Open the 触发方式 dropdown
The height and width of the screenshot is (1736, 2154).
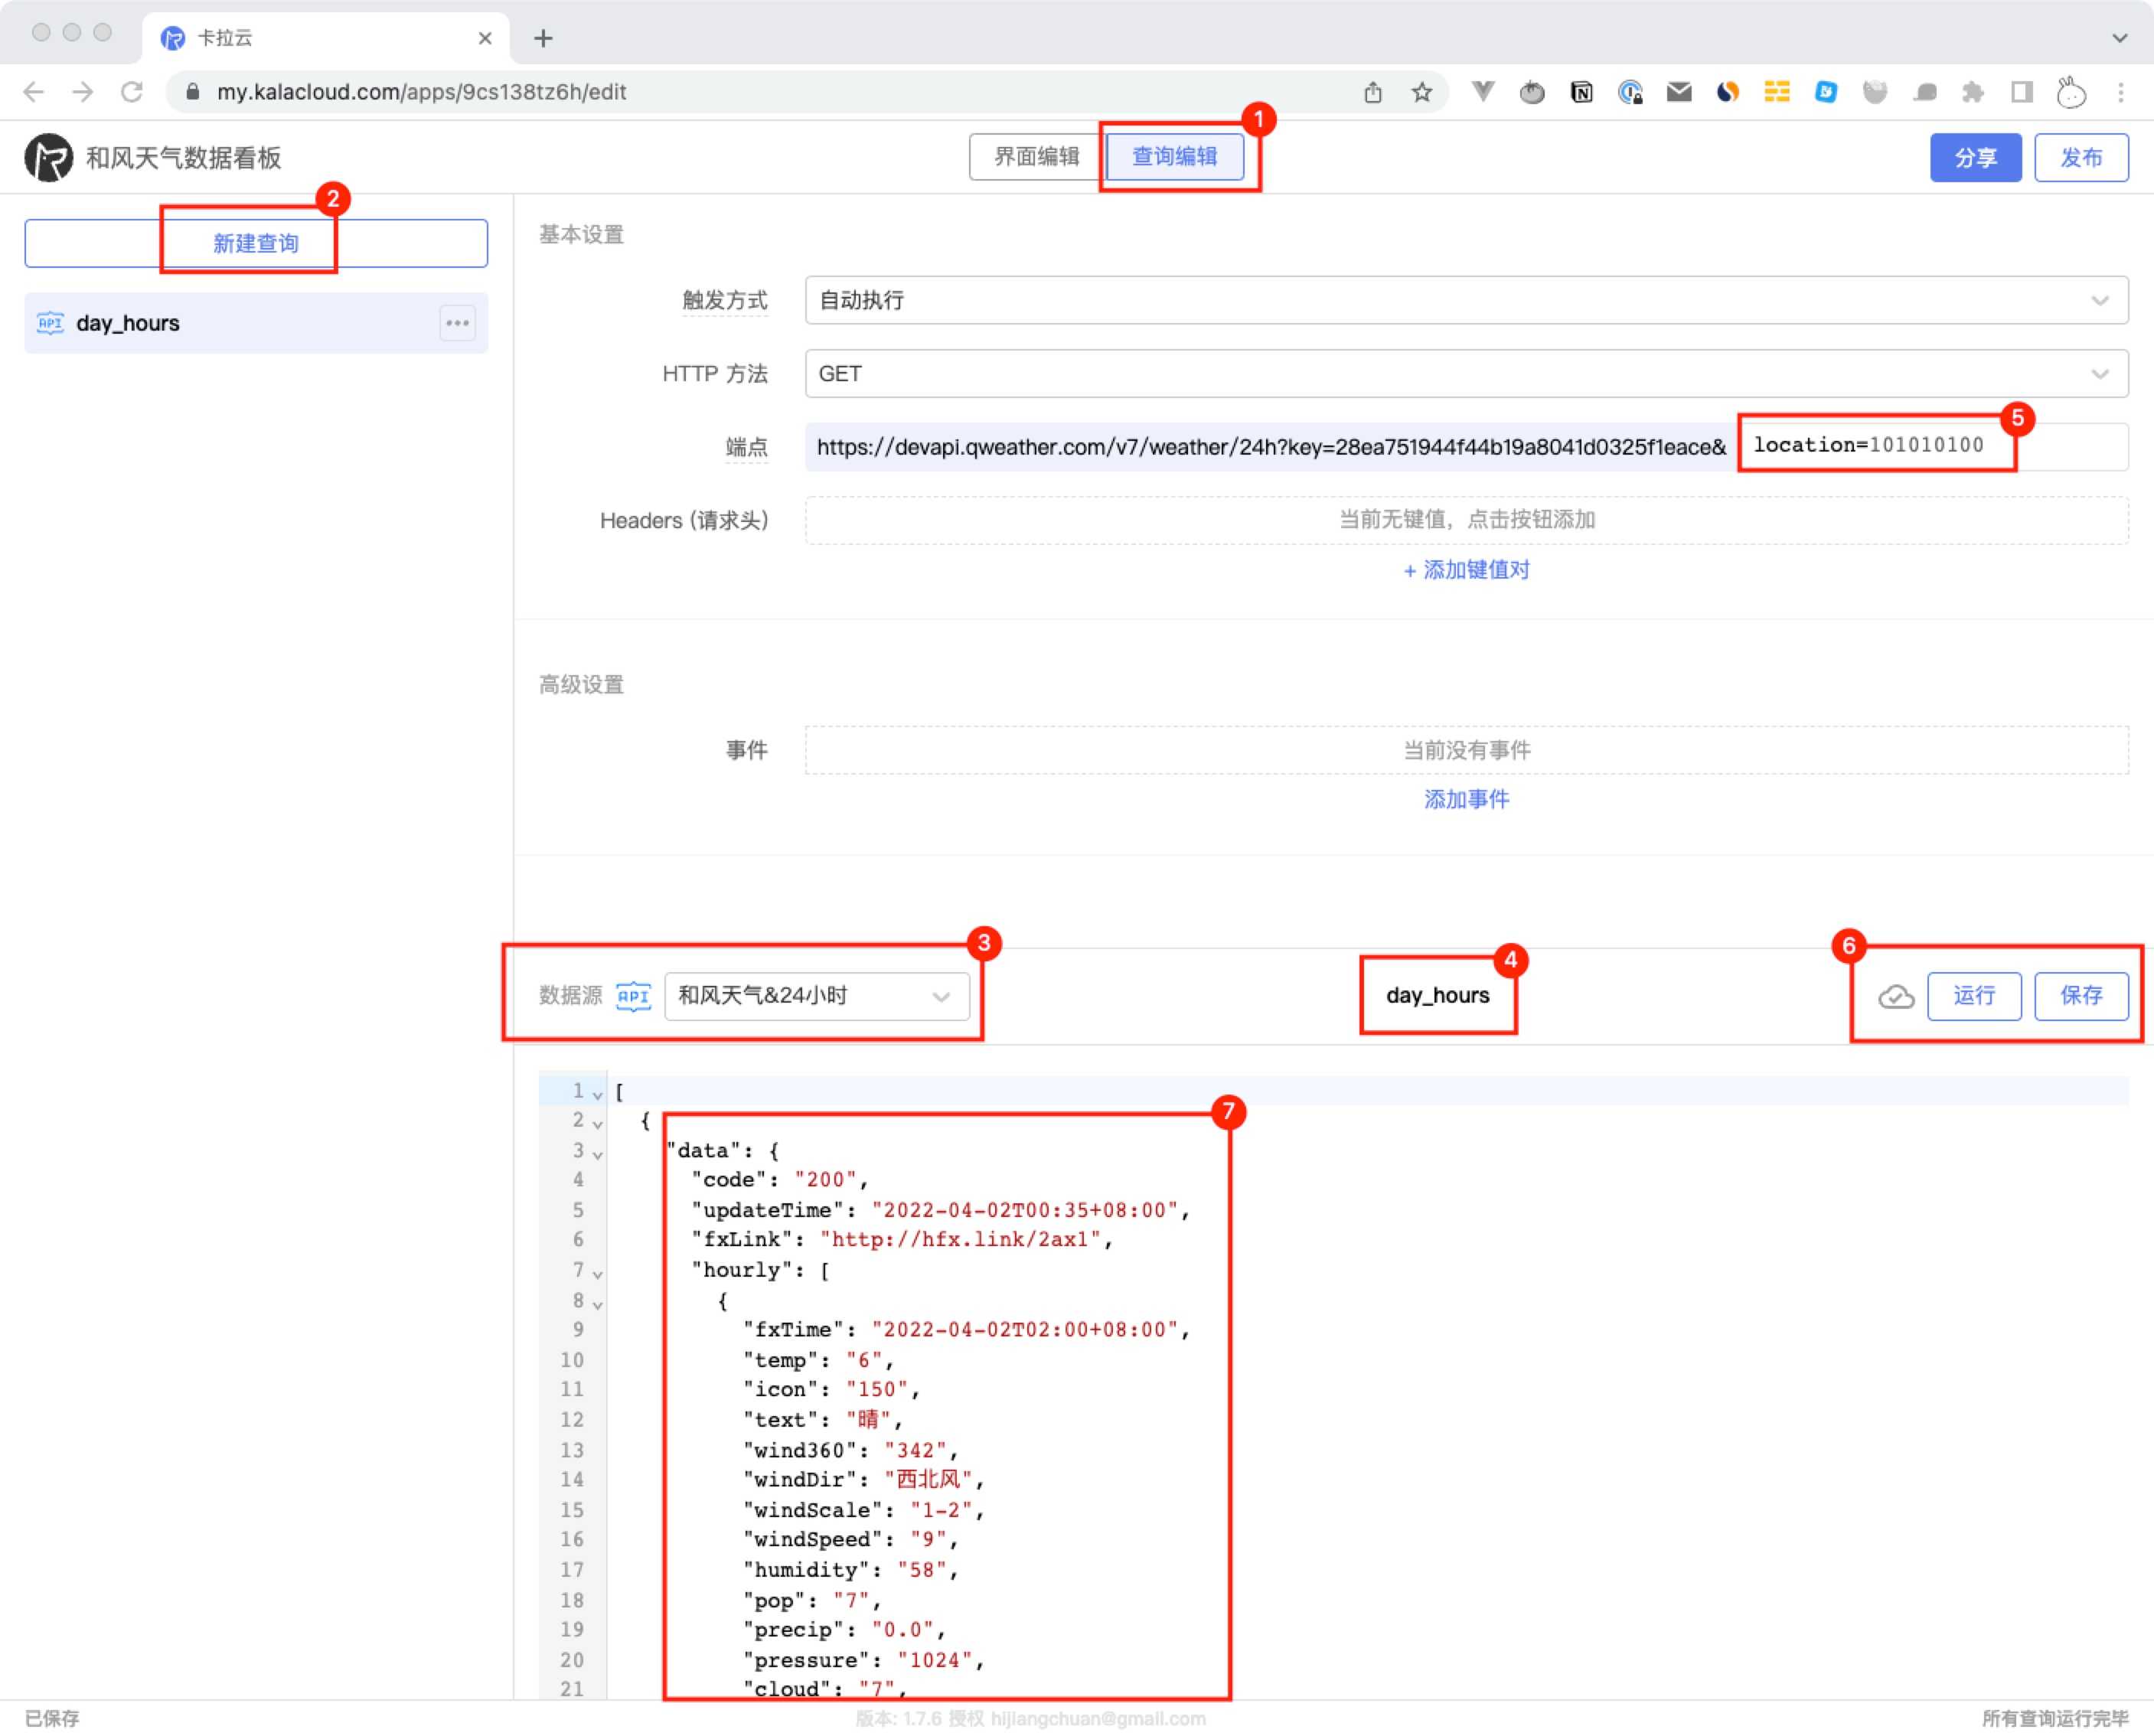coord(1466,300)
